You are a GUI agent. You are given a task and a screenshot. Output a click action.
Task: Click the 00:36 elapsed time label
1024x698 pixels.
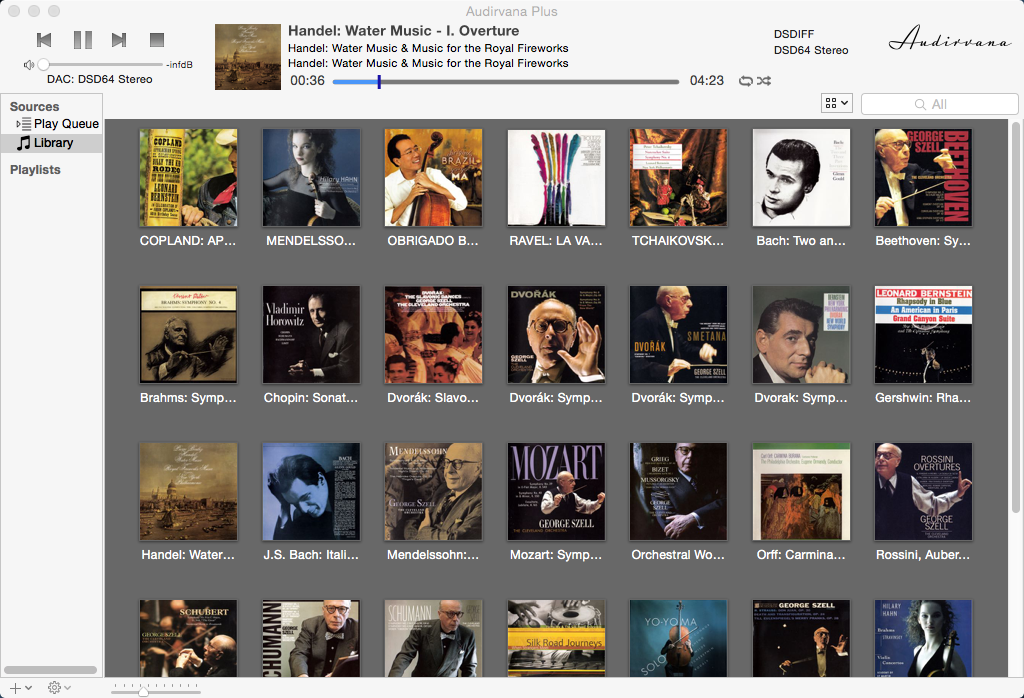(x=308, y=80)
